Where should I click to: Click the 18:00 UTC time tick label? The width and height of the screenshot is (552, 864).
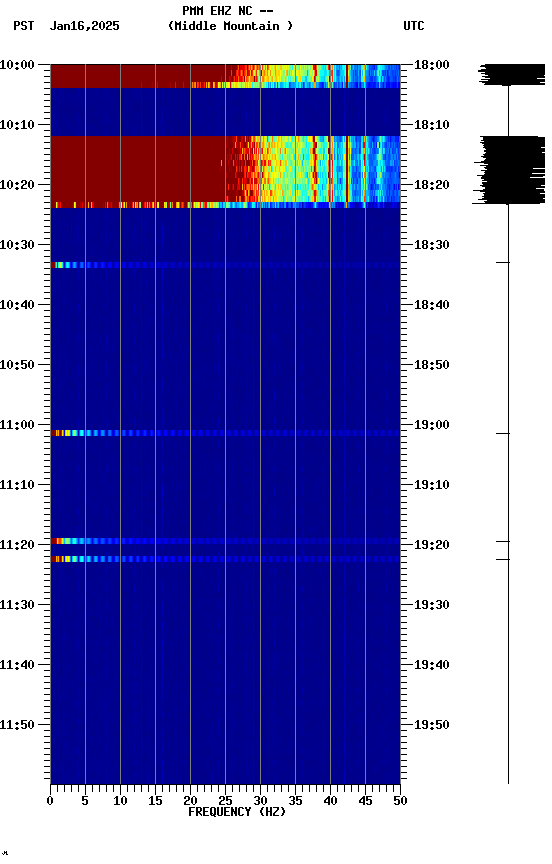(x=432, y=65)
